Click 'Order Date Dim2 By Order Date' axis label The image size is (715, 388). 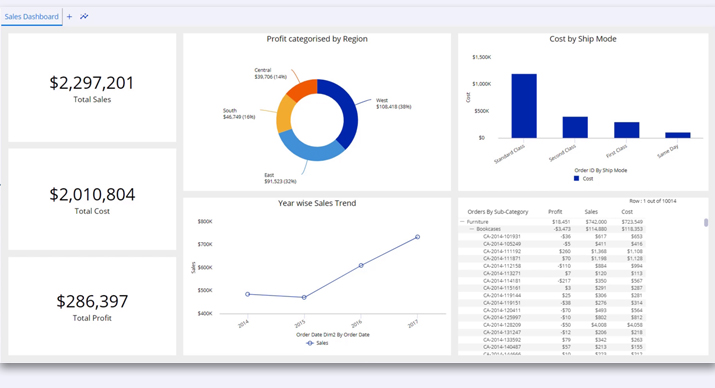[333, 335]
